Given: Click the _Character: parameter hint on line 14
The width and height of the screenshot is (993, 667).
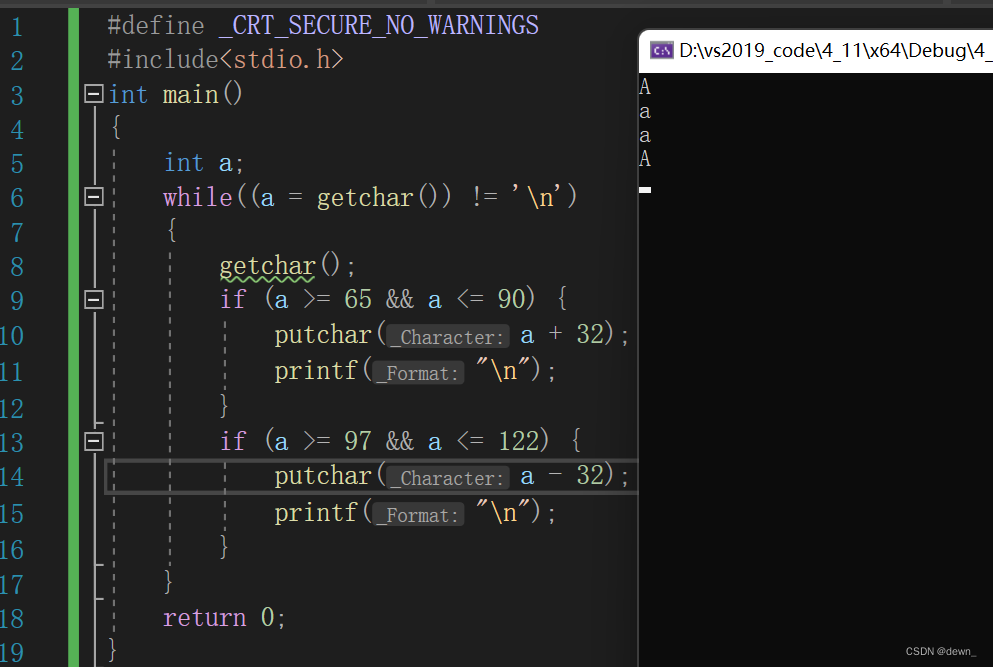Looking at the screenshot, I should point(446,478).
